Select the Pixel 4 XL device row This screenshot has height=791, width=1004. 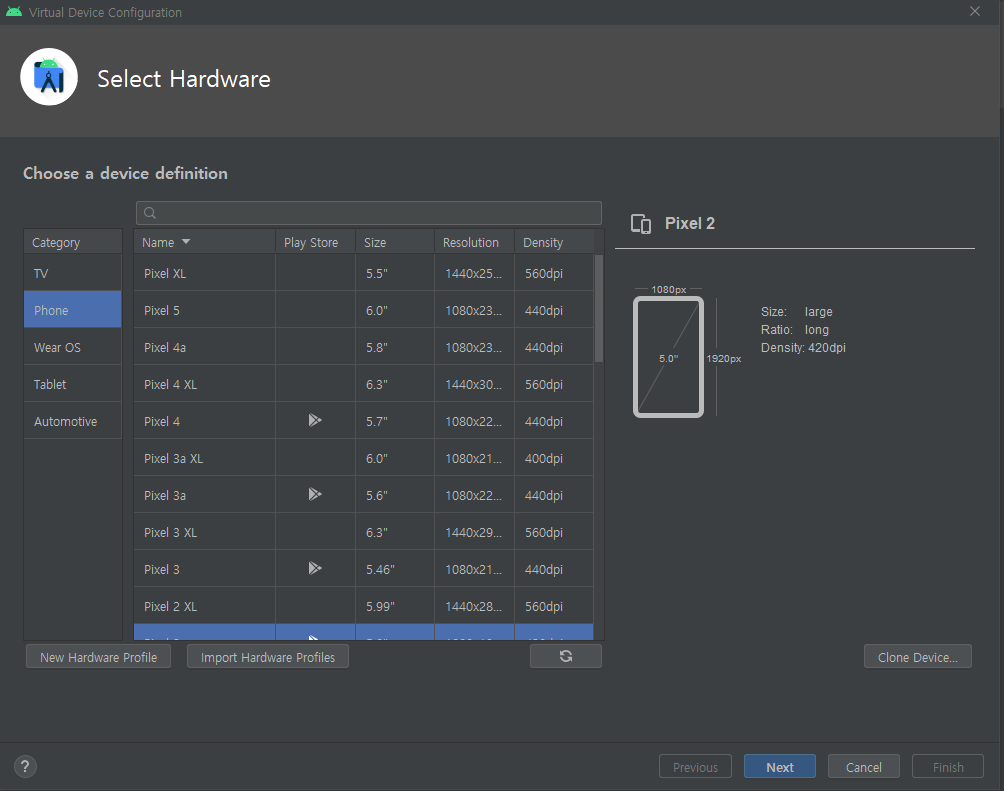click(x=364, y=384)
